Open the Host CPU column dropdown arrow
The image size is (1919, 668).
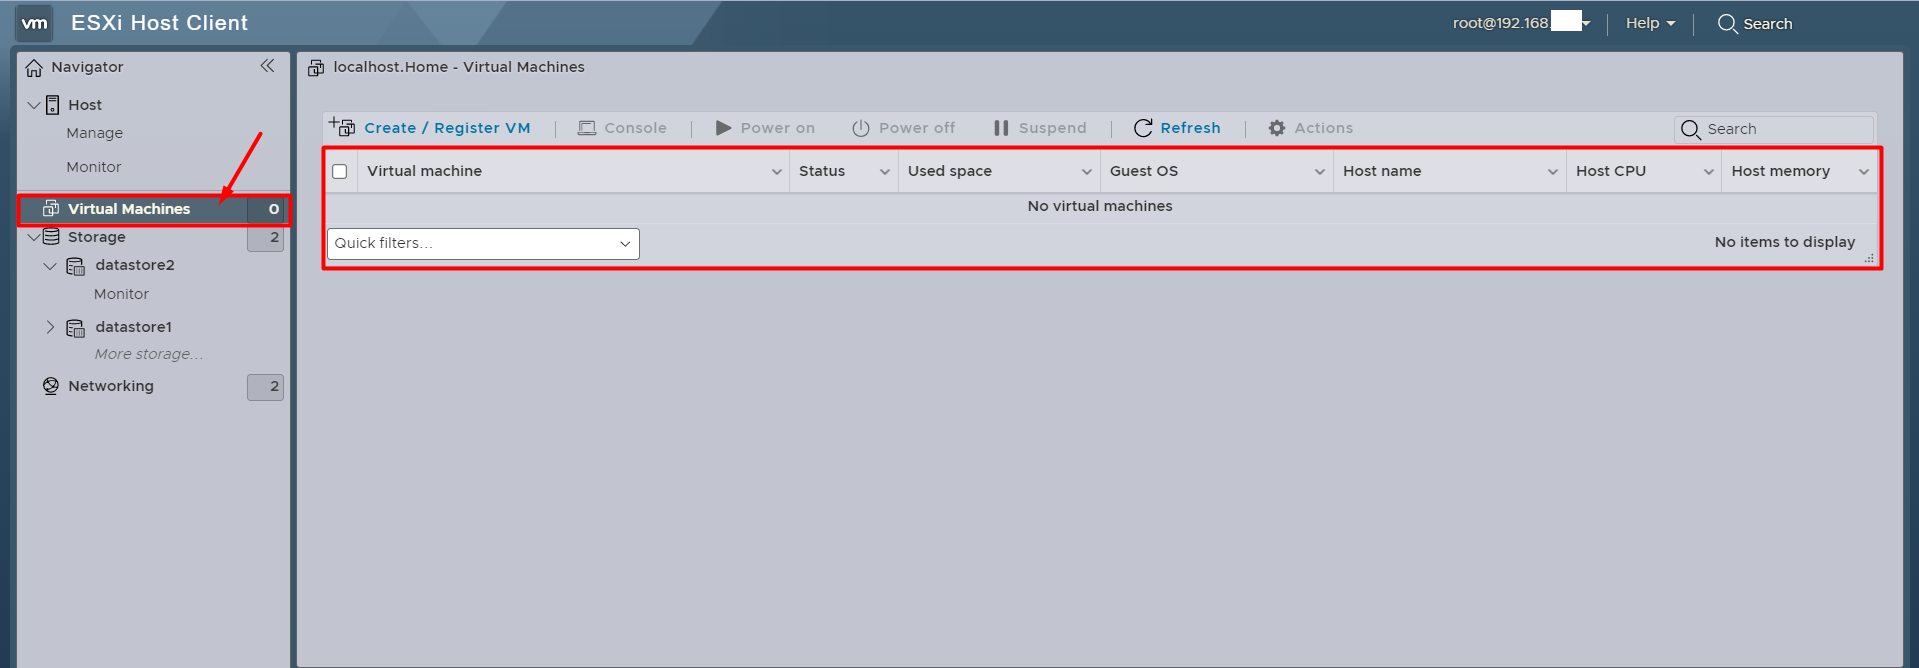tap(1709, 172)
